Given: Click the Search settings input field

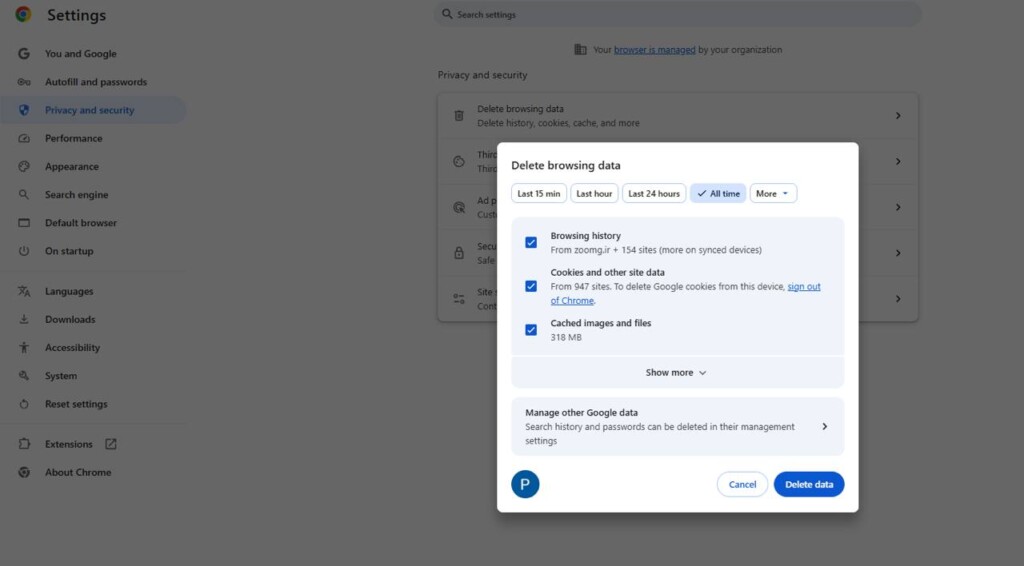Looking at the screenshot, I should click(x=680, y=15).
